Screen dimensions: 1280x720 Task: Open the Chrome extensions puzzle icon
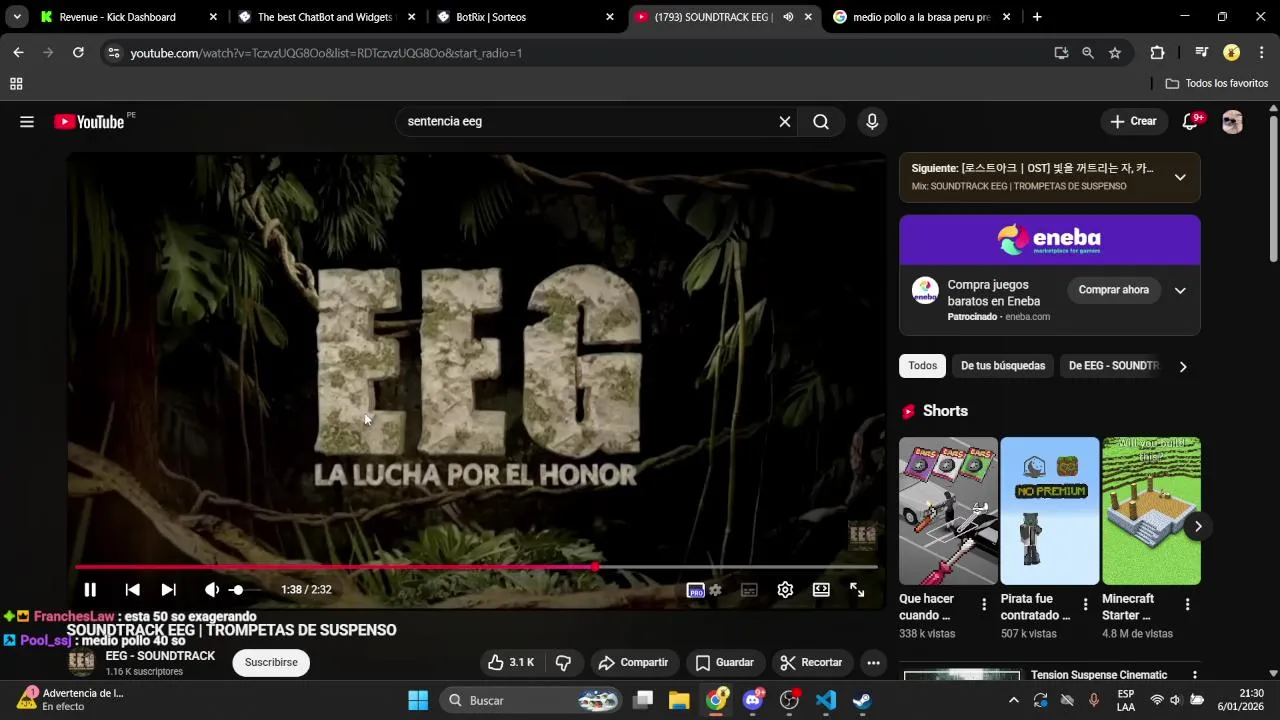pos(1157,53)
